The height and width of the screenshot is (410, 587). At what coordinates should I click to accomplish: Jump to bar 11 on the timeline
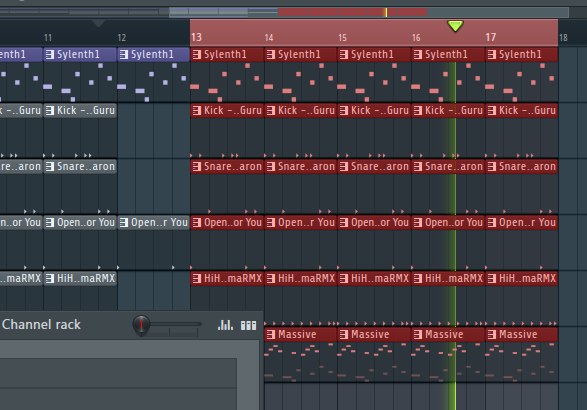click(x=48, y=38)
